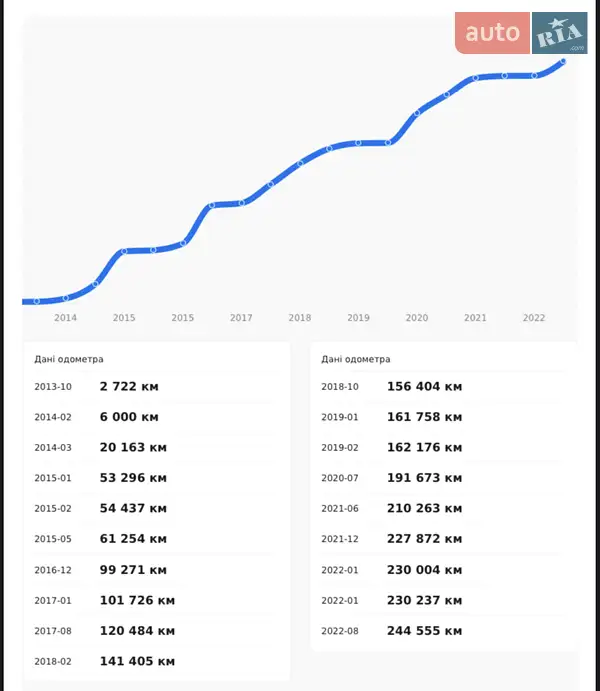Image resolution: width=600 pixels, height=691 pixels.
Task: Click the 2018 axis year label
Action: click(x=300, y=318)
